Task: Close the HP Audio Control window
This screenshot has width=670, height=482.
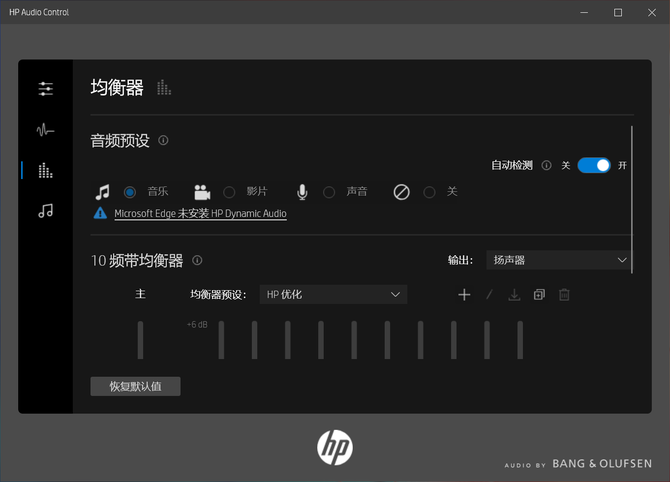Action: (652, 12)
